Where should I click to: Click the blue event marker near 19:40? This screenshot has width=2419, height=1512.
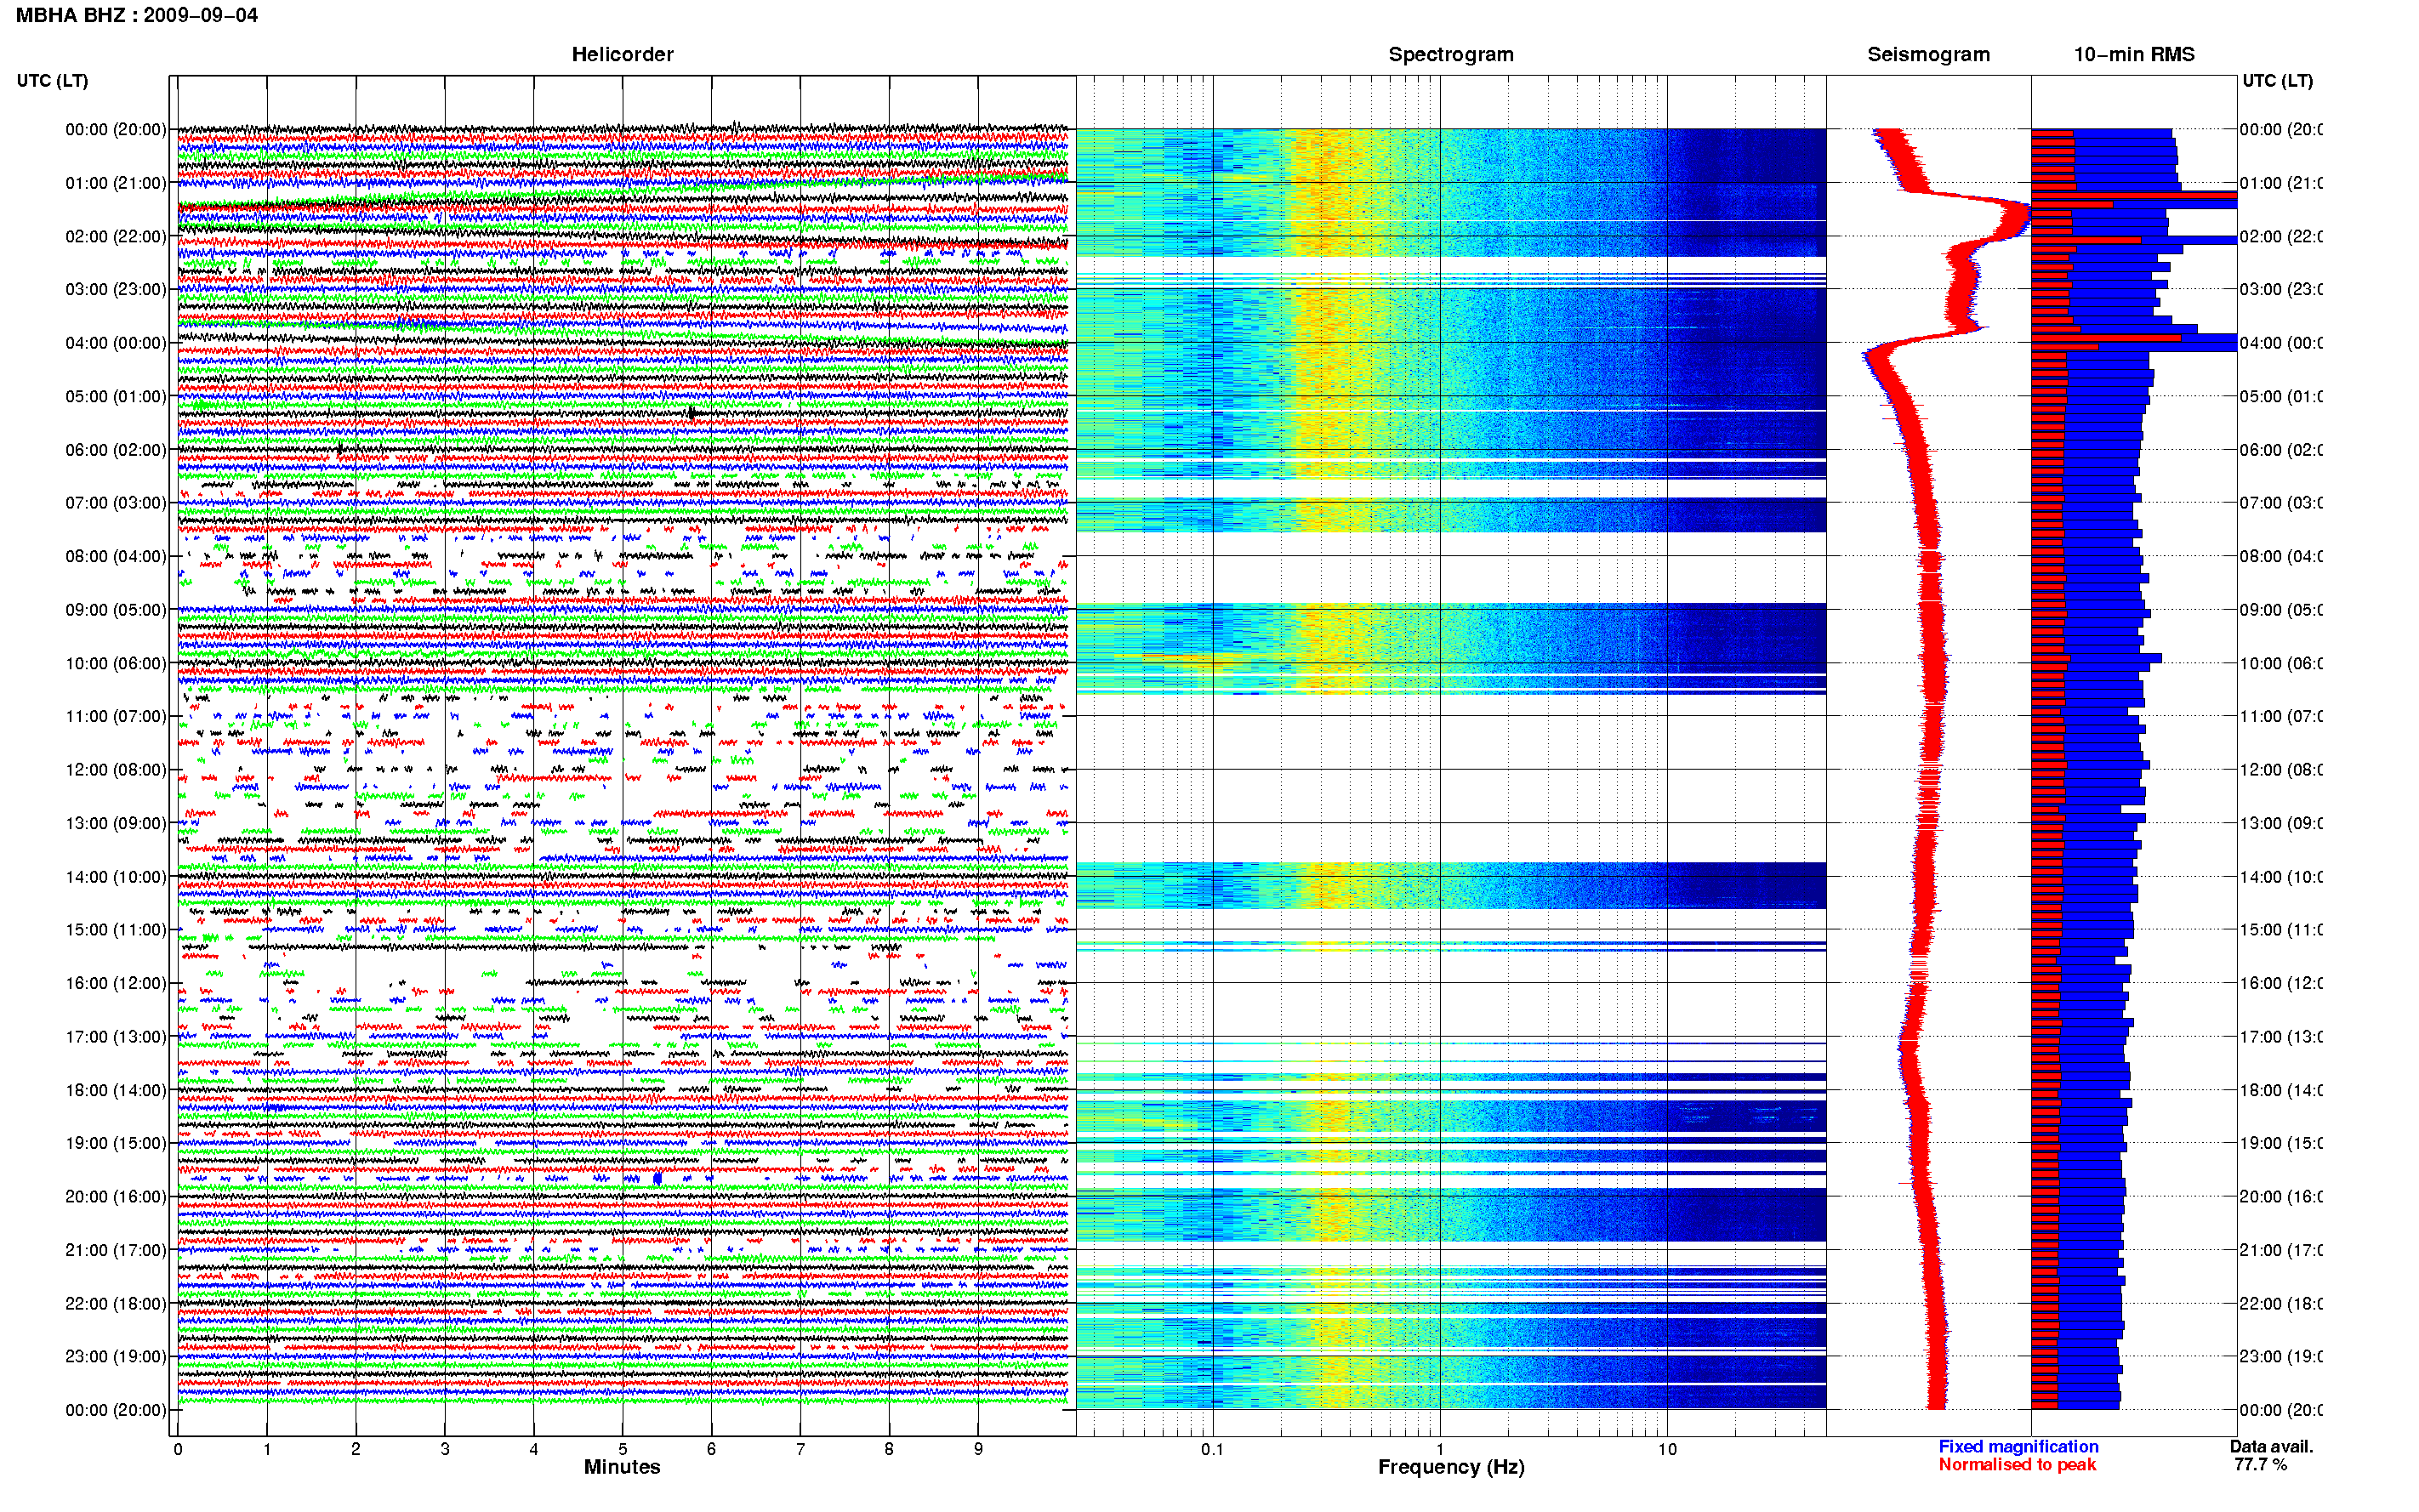tap(657, 1179)
